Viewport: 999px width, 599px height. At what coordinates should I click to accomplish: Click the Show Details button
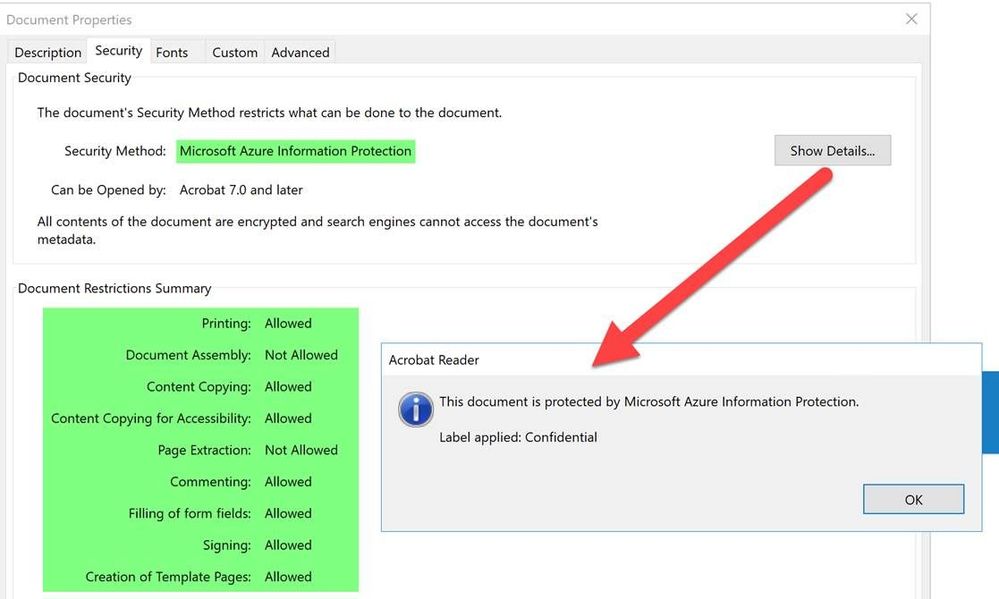pyautogui.click(x=832, y=151)
